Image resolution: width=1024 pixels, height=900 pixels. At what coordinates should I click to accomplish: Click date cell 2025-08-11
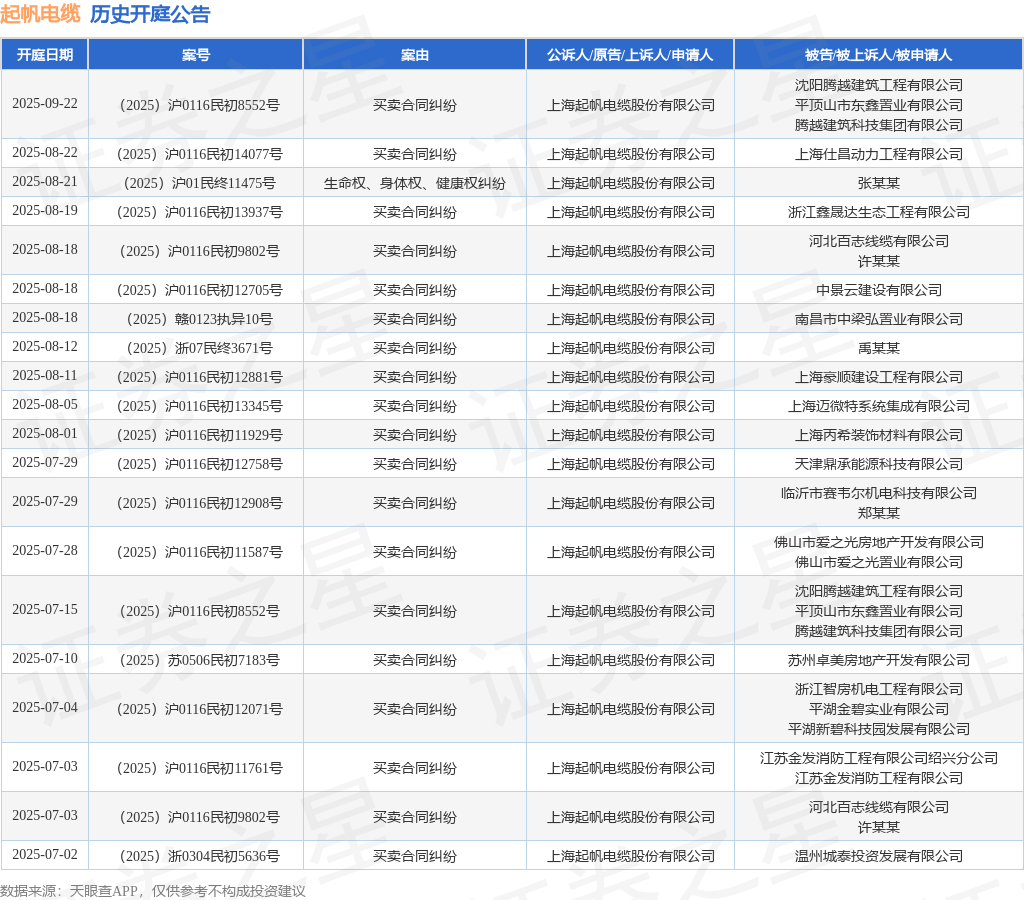tap(44, 376)
